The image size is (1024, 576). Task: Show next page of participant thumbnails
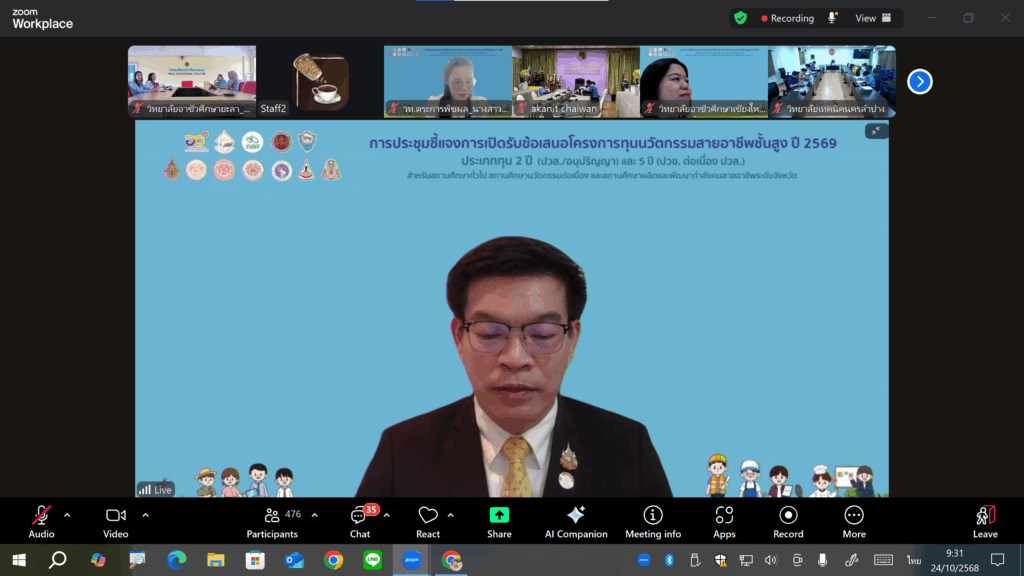click(x=920, y=82)
